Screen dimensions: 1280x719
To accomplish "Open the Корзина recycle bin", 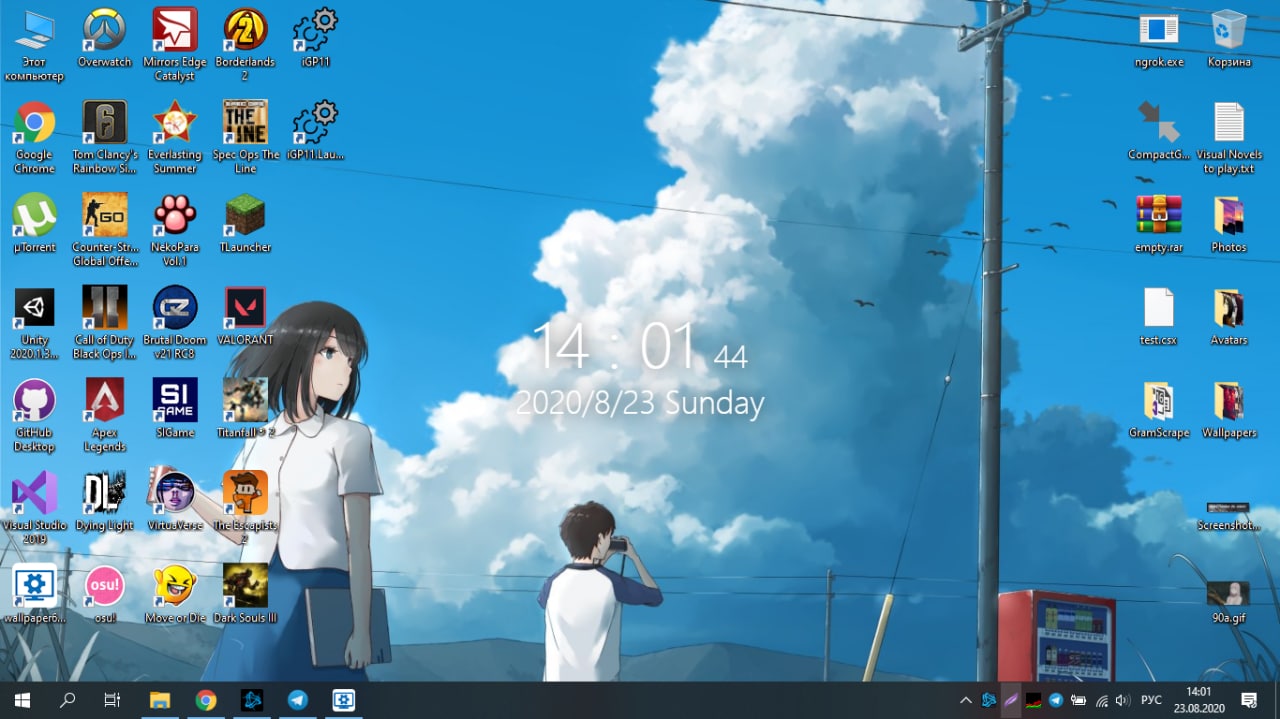I will 1229,39.
